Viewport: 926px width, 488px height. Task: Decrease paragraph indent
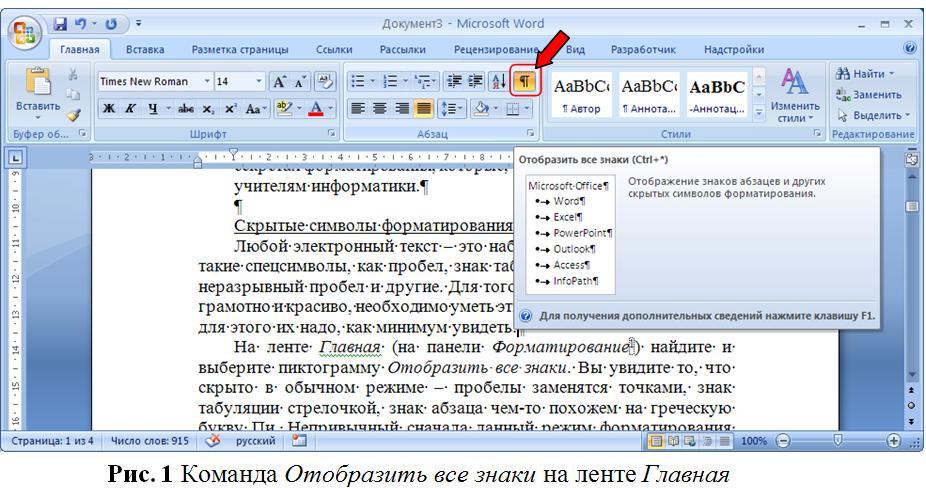tap(455, 82)
